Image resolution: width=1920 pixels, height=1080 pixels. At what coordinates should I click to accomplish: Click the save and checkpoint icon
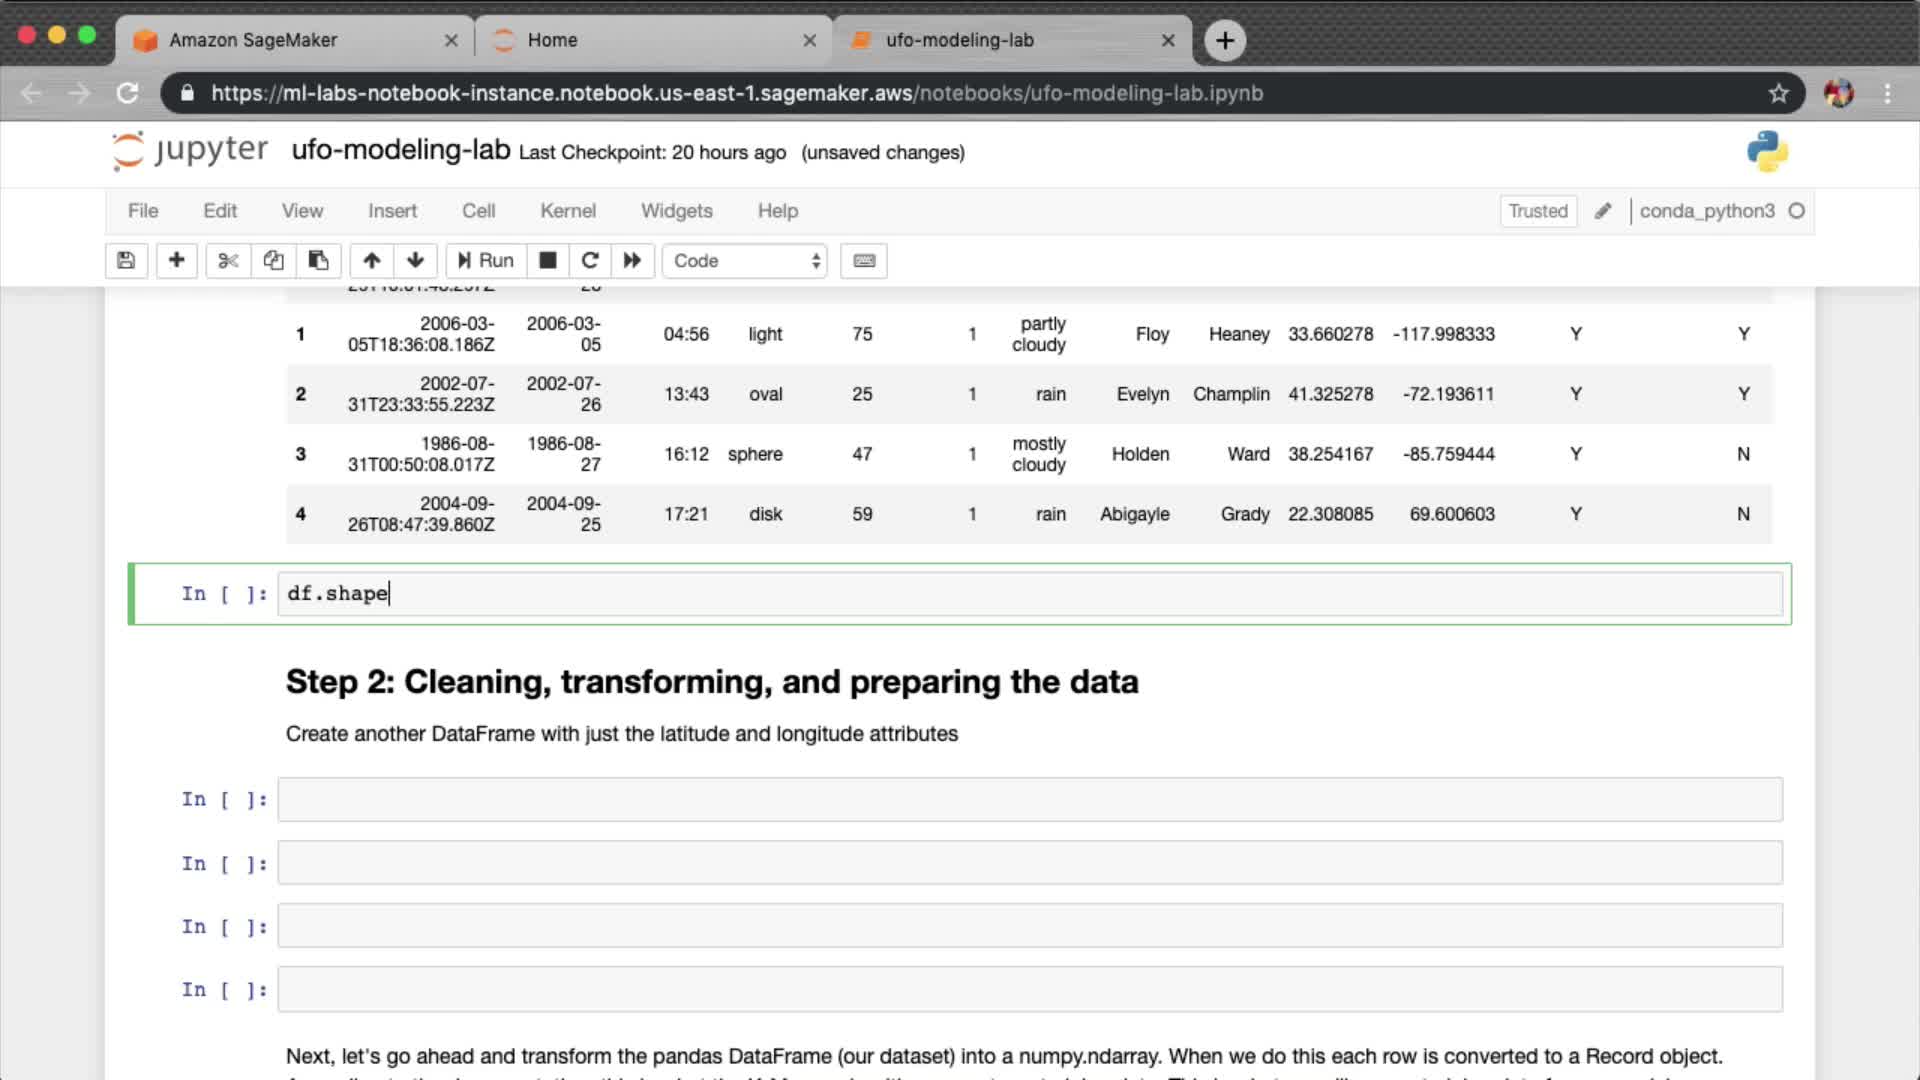pos(126,261)
